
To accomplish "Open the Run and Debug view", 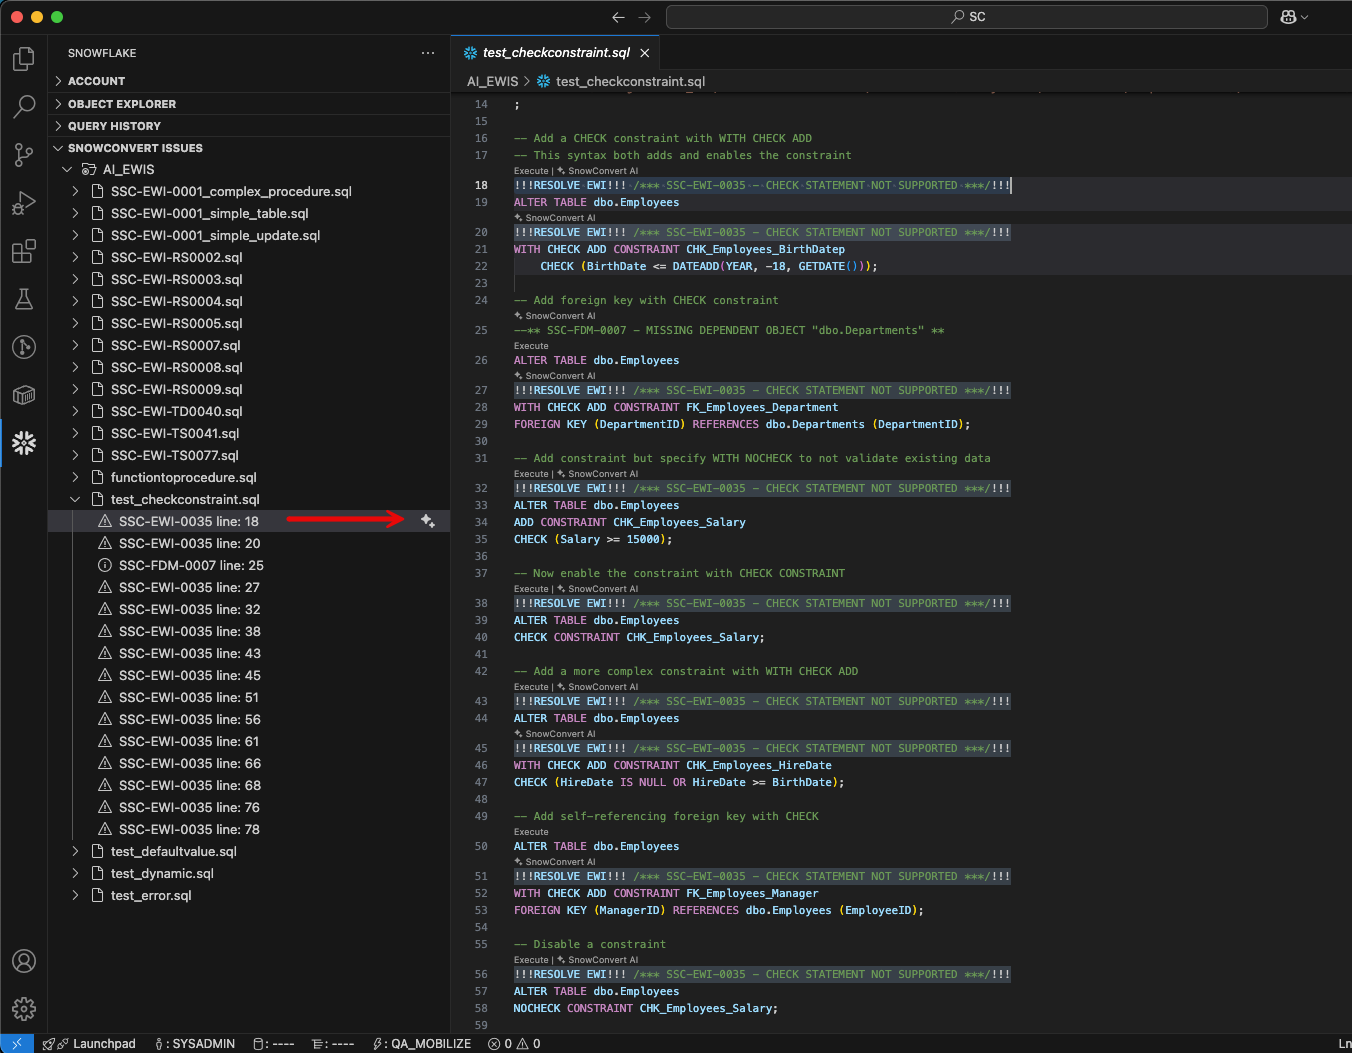I will [x=24, y=203].
